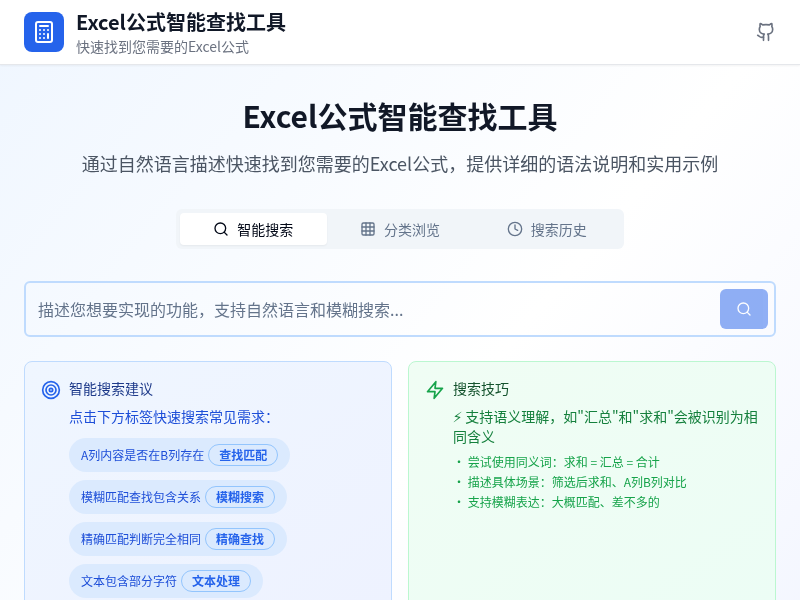Click the blue calculator logo icon

[x=44, y=32]
